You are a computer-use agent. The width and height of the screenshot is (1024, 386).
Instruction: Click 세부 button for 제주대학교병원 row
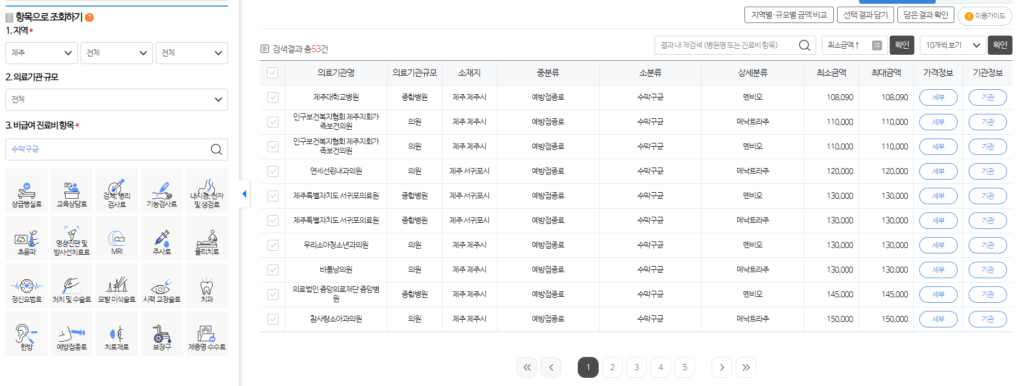(938, 97)
